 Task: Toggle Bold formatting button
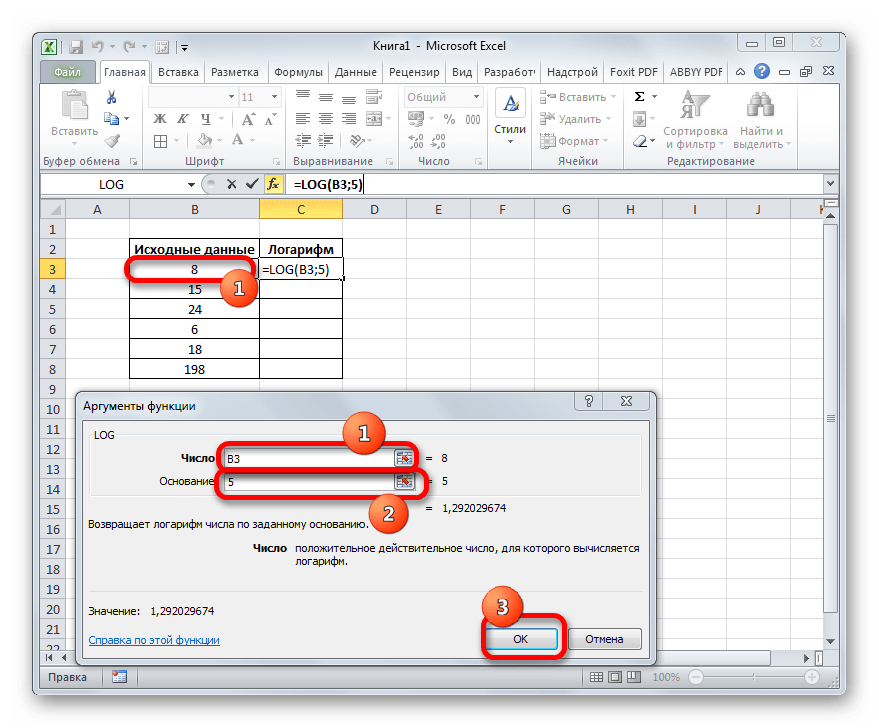pos(158,119)
